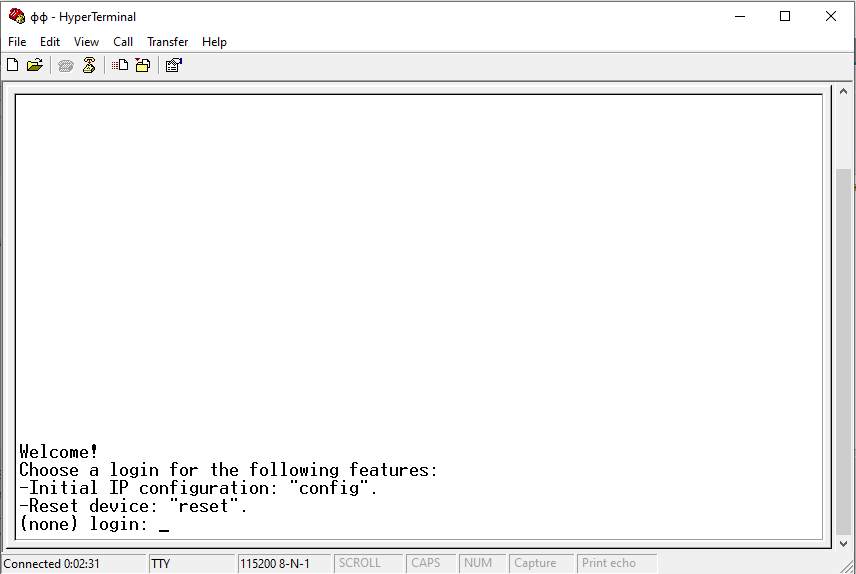This screenshot has width=856, height=574.
Task: Open the File menu
Action: pos(17,42)
